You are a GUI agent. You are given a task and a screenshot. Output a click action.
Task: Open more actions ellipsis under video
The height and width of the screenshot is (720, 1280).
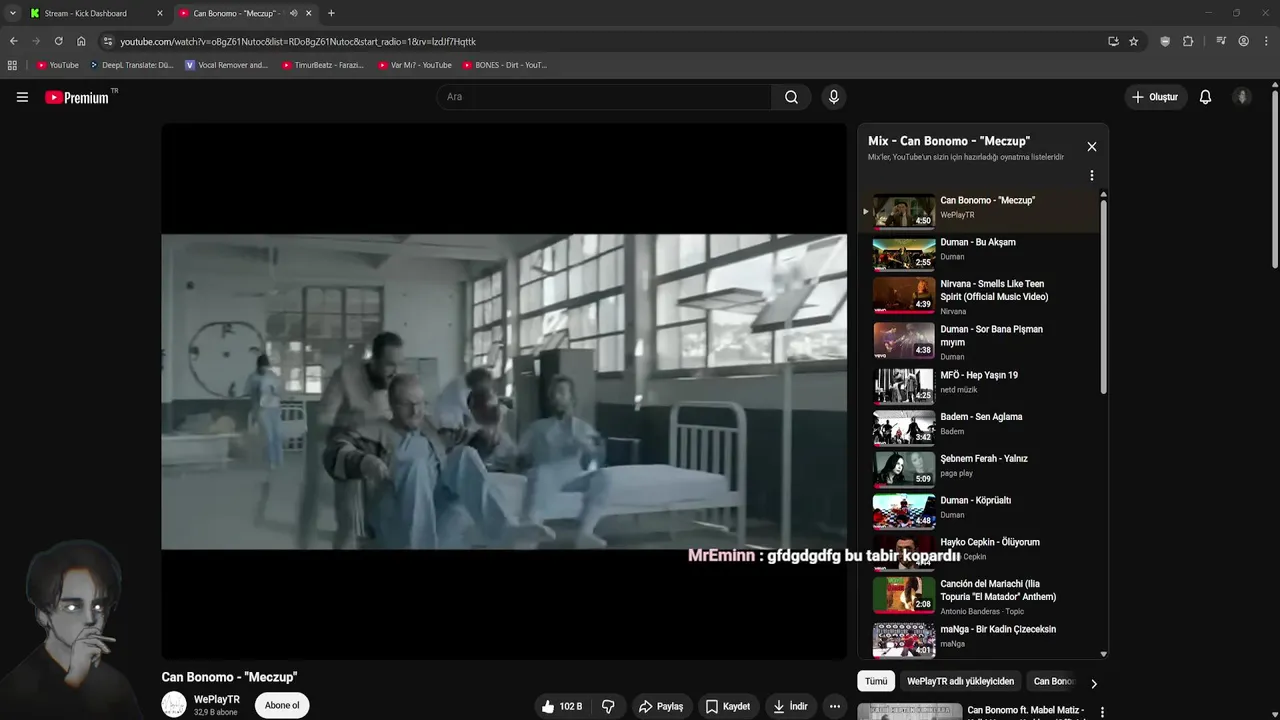(x=834, y=706)
